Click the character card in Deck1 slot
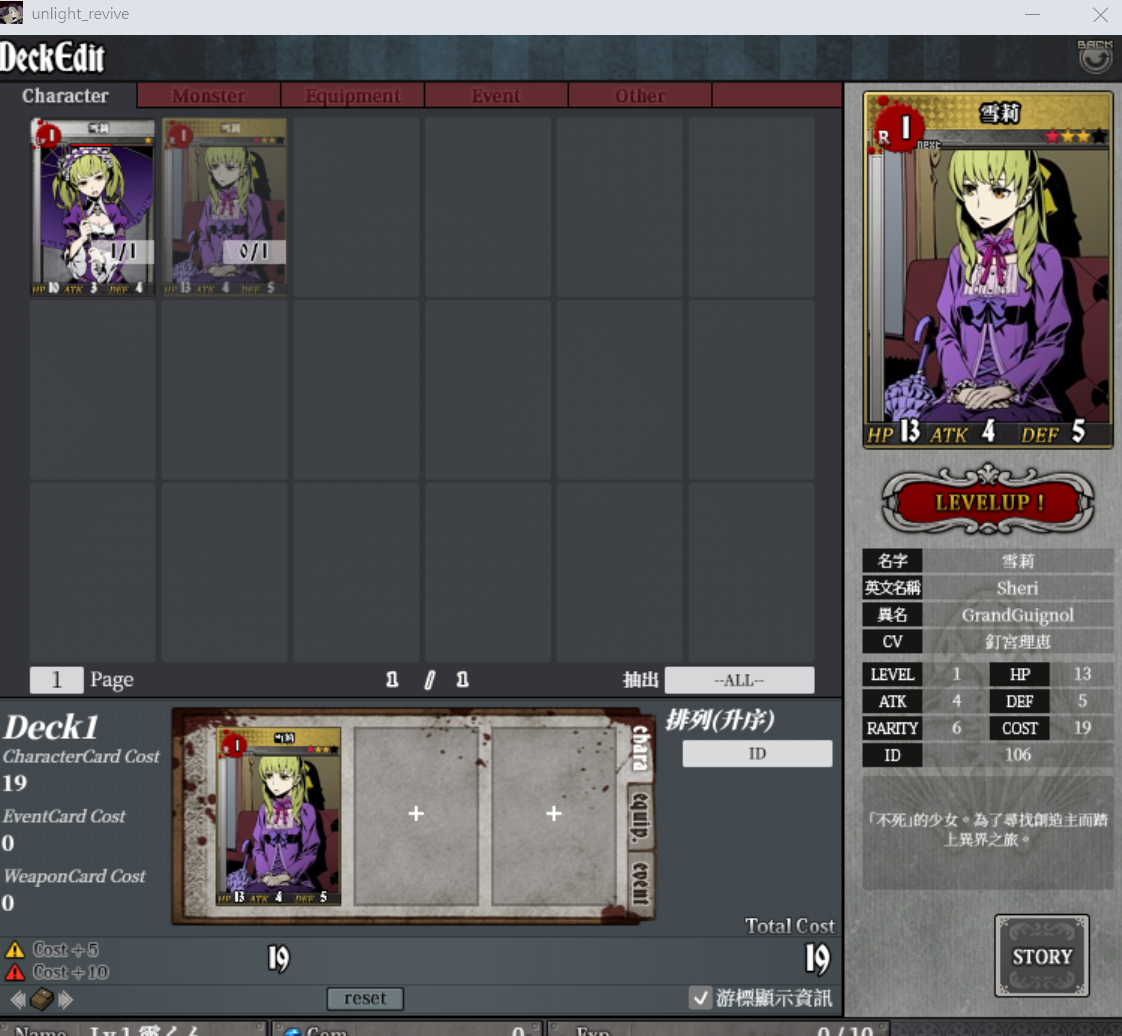This screenshot has width=1122, height=1036. pyautogui.click(x=278, y=816)
